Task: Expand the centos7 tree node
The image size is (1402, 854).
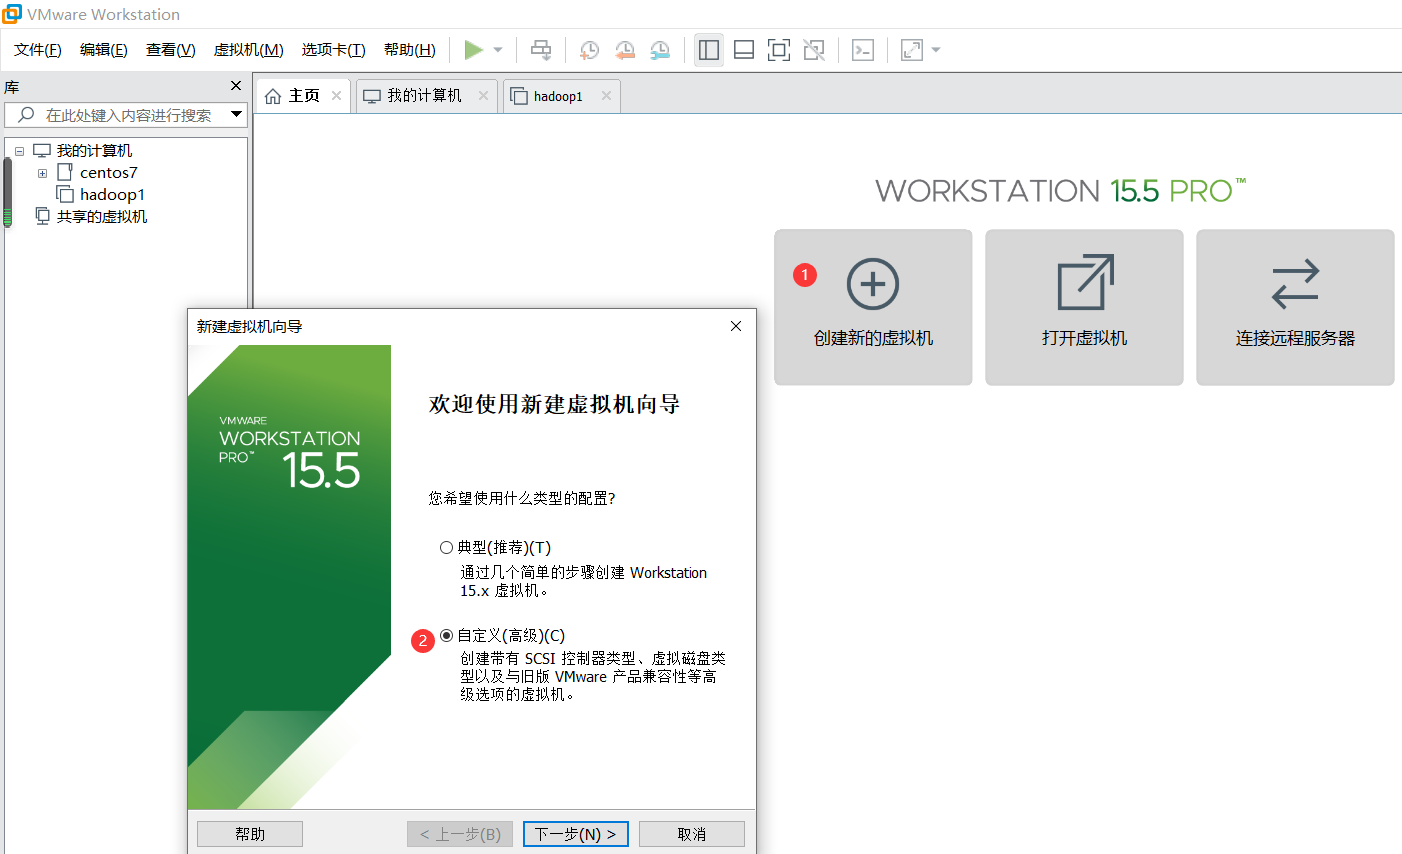Action: 42,173
